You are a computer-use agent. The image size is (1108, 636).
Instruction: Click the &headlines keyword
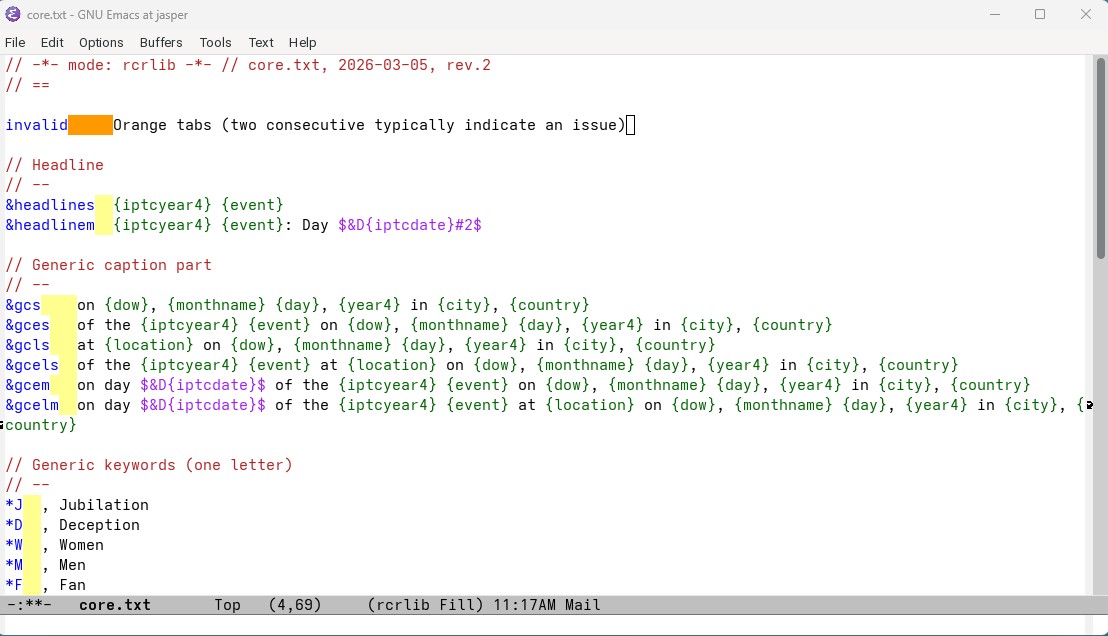pos(49,205)
